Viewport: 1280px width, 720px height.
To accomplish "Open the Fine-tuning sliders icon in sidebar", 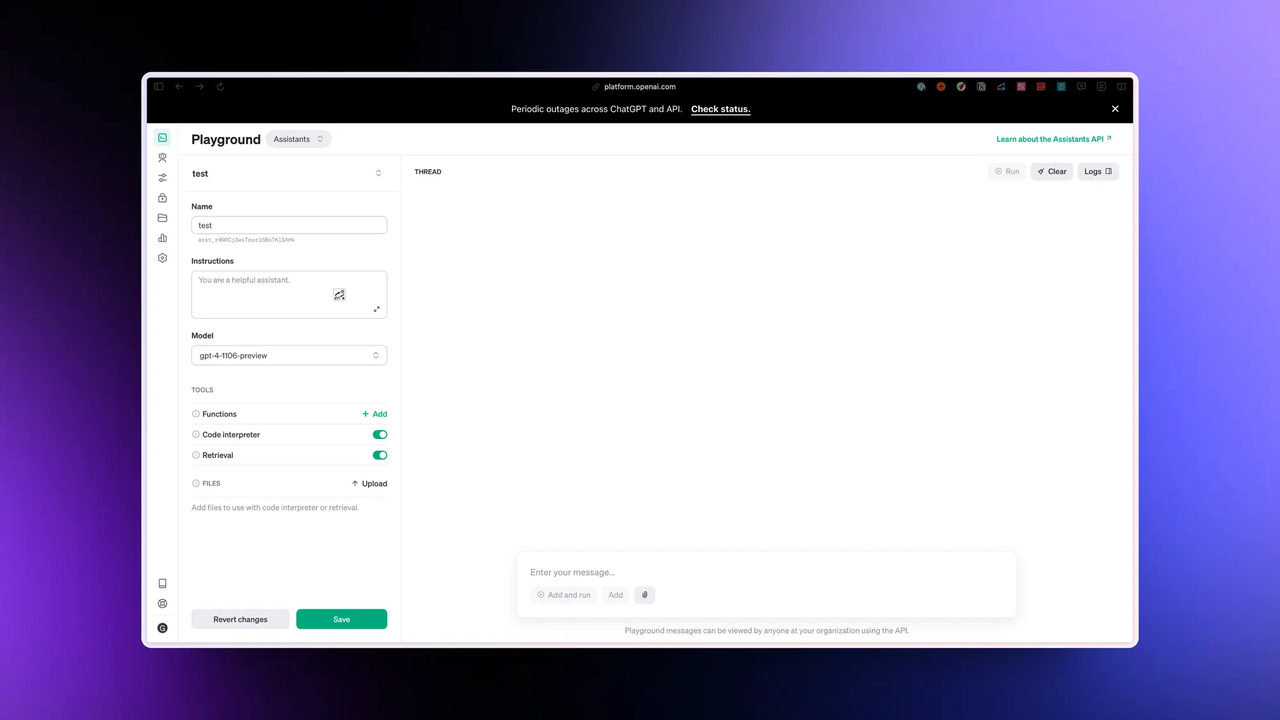I will 162,177.
